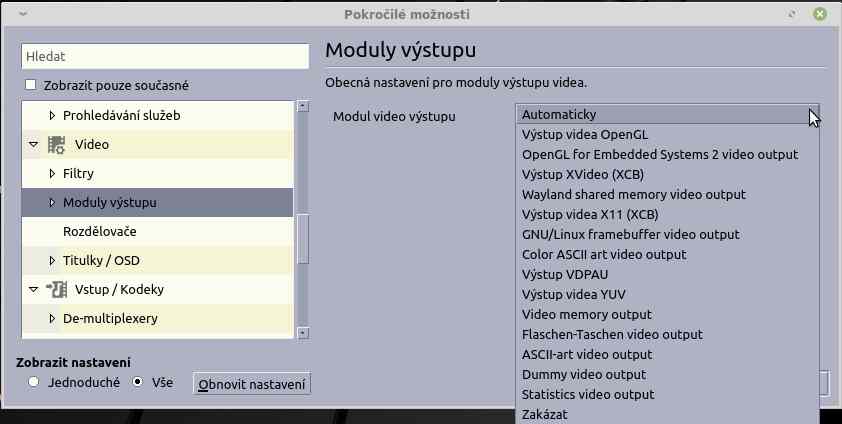Select the Vše radio button
The width and height of the screenshot is (842, 424).
138,382
